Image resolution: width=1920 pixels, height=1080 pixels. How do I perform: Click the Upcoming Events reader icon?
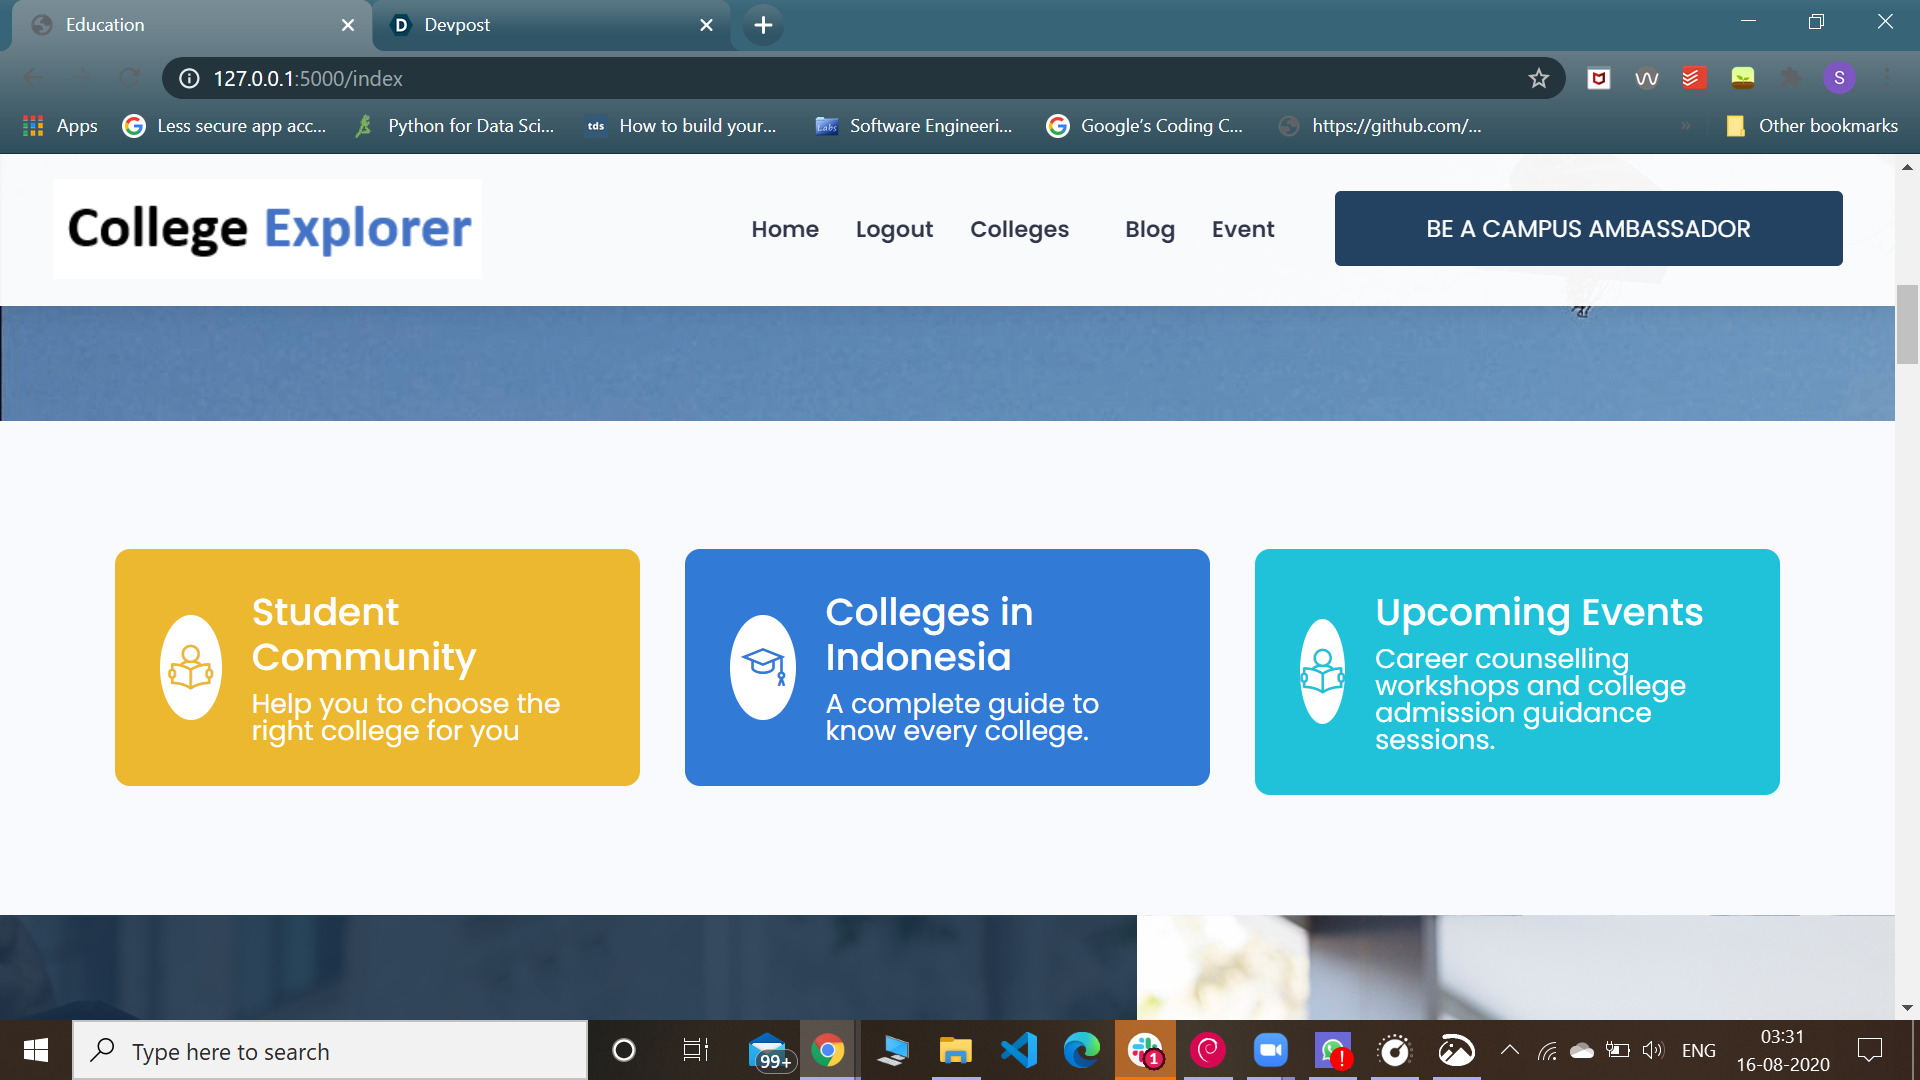pyautogui.click(x=1322, y=671)
